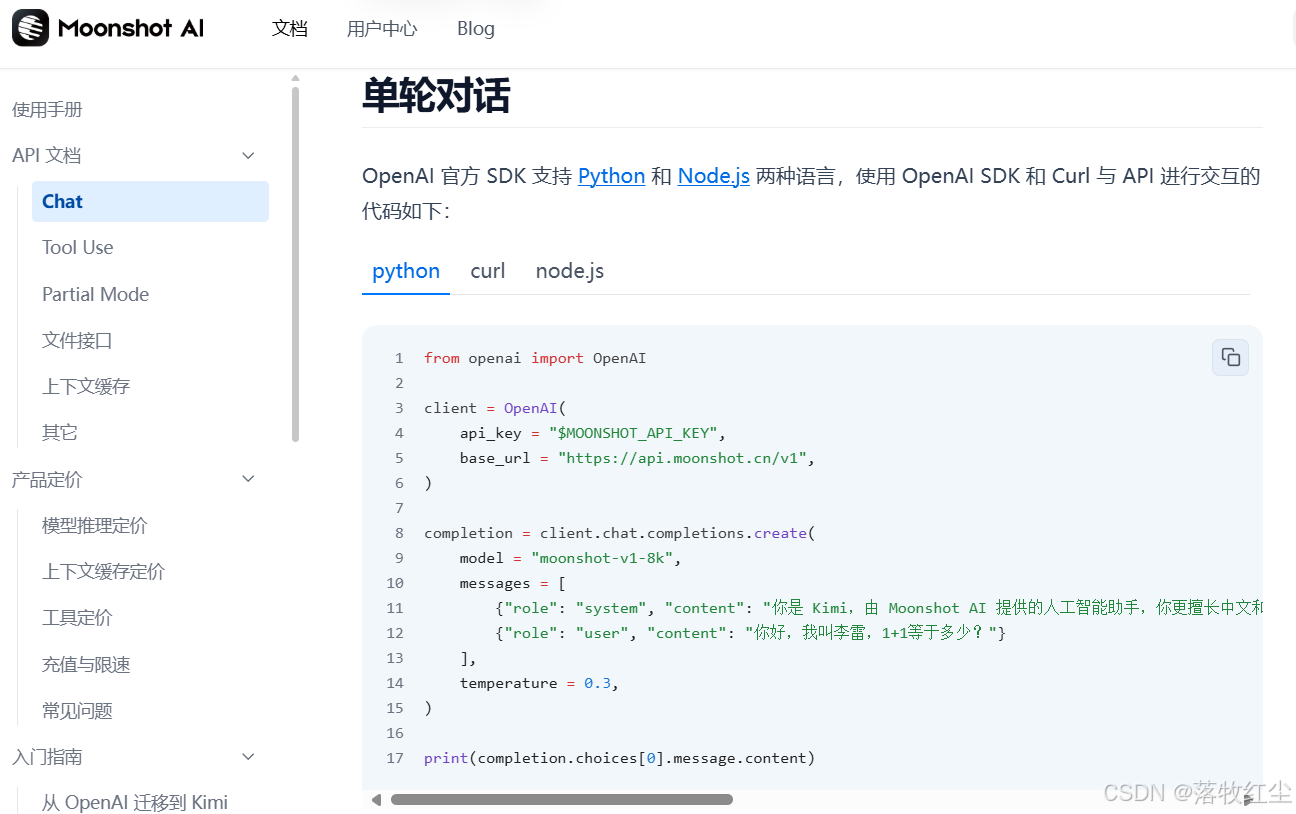Image resolution: width=1296 pixels, height=814 pixels.
Task: Open 工具定价 in the sidebar
Action: coord(77,617)
